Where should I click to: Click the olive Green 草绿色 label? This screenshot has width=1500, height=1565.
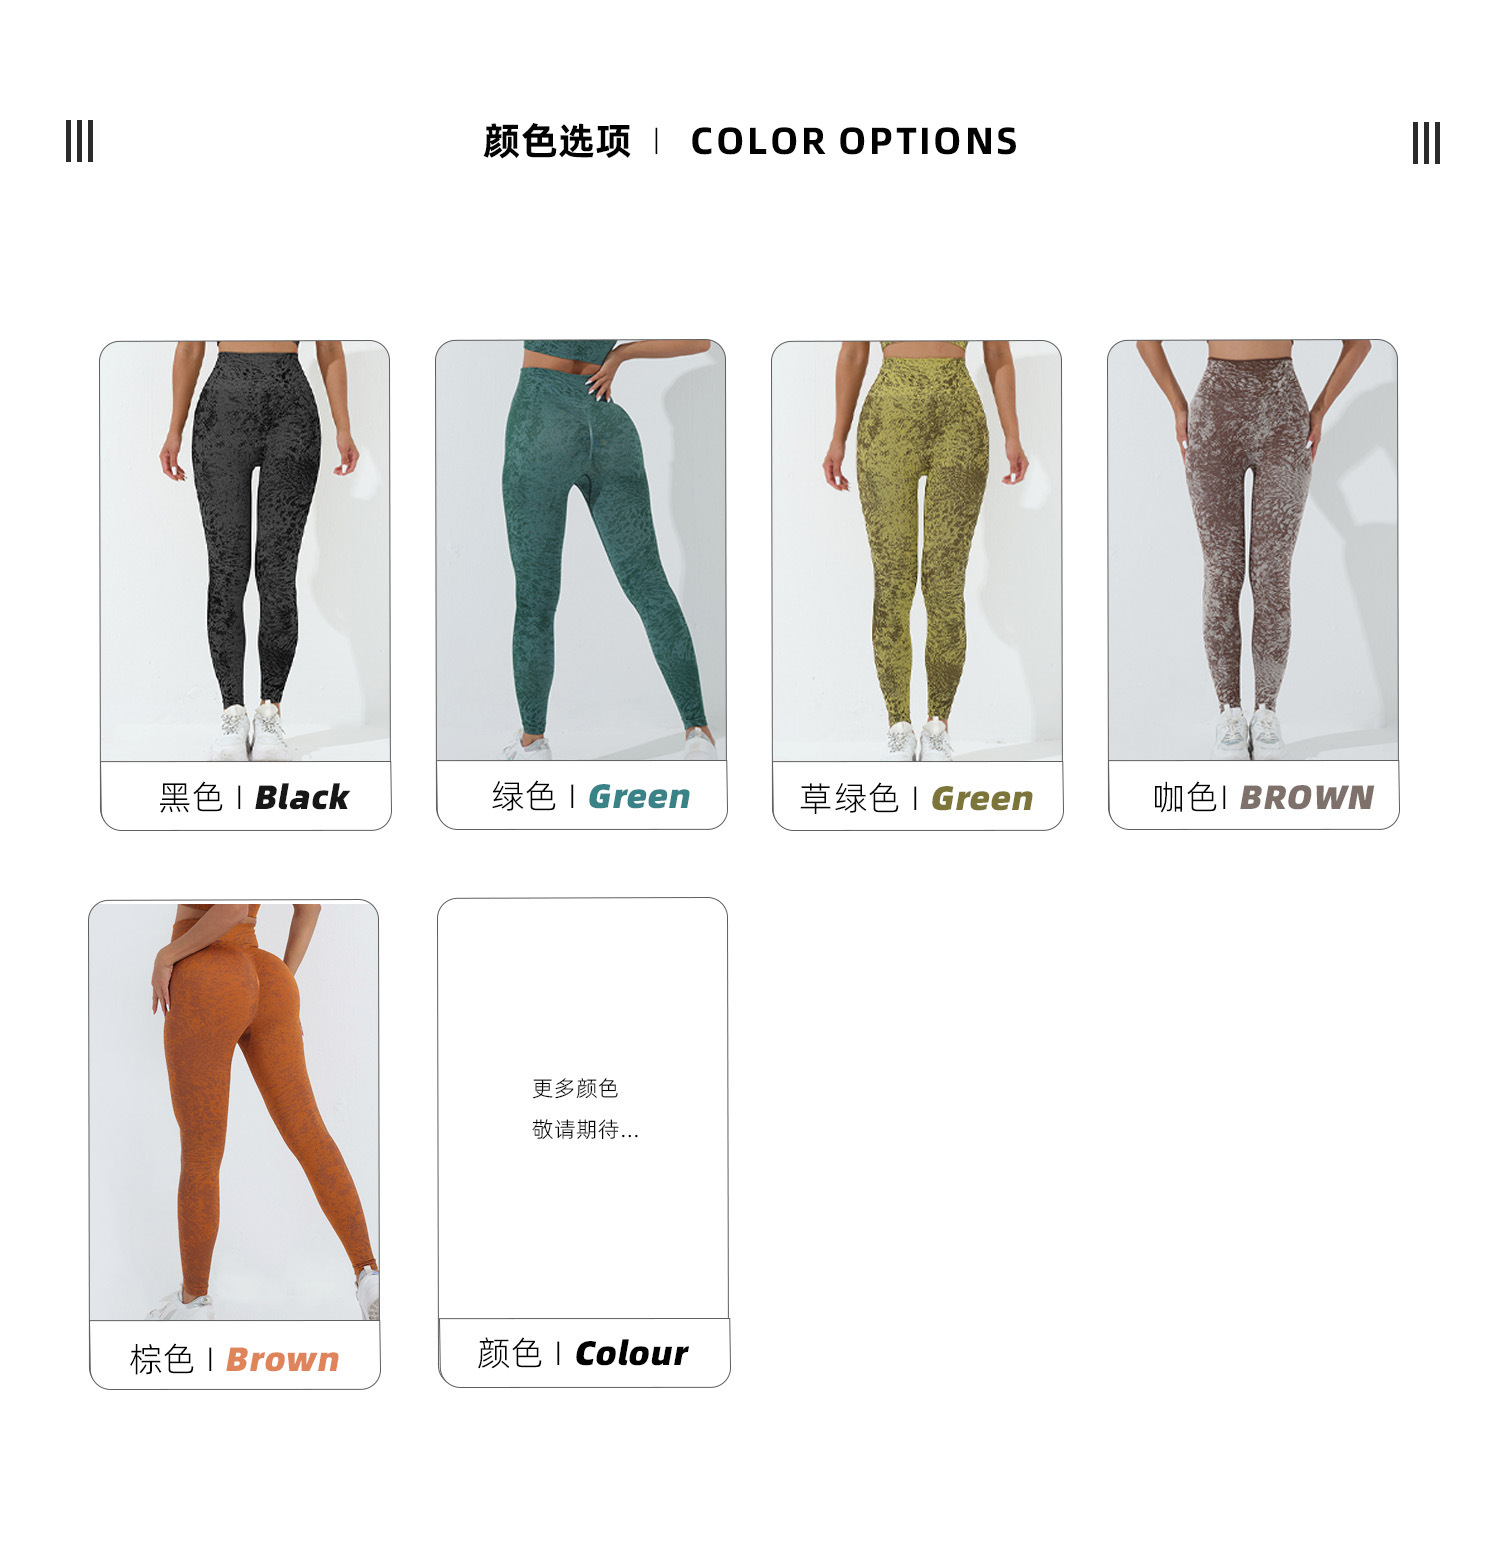916,798
